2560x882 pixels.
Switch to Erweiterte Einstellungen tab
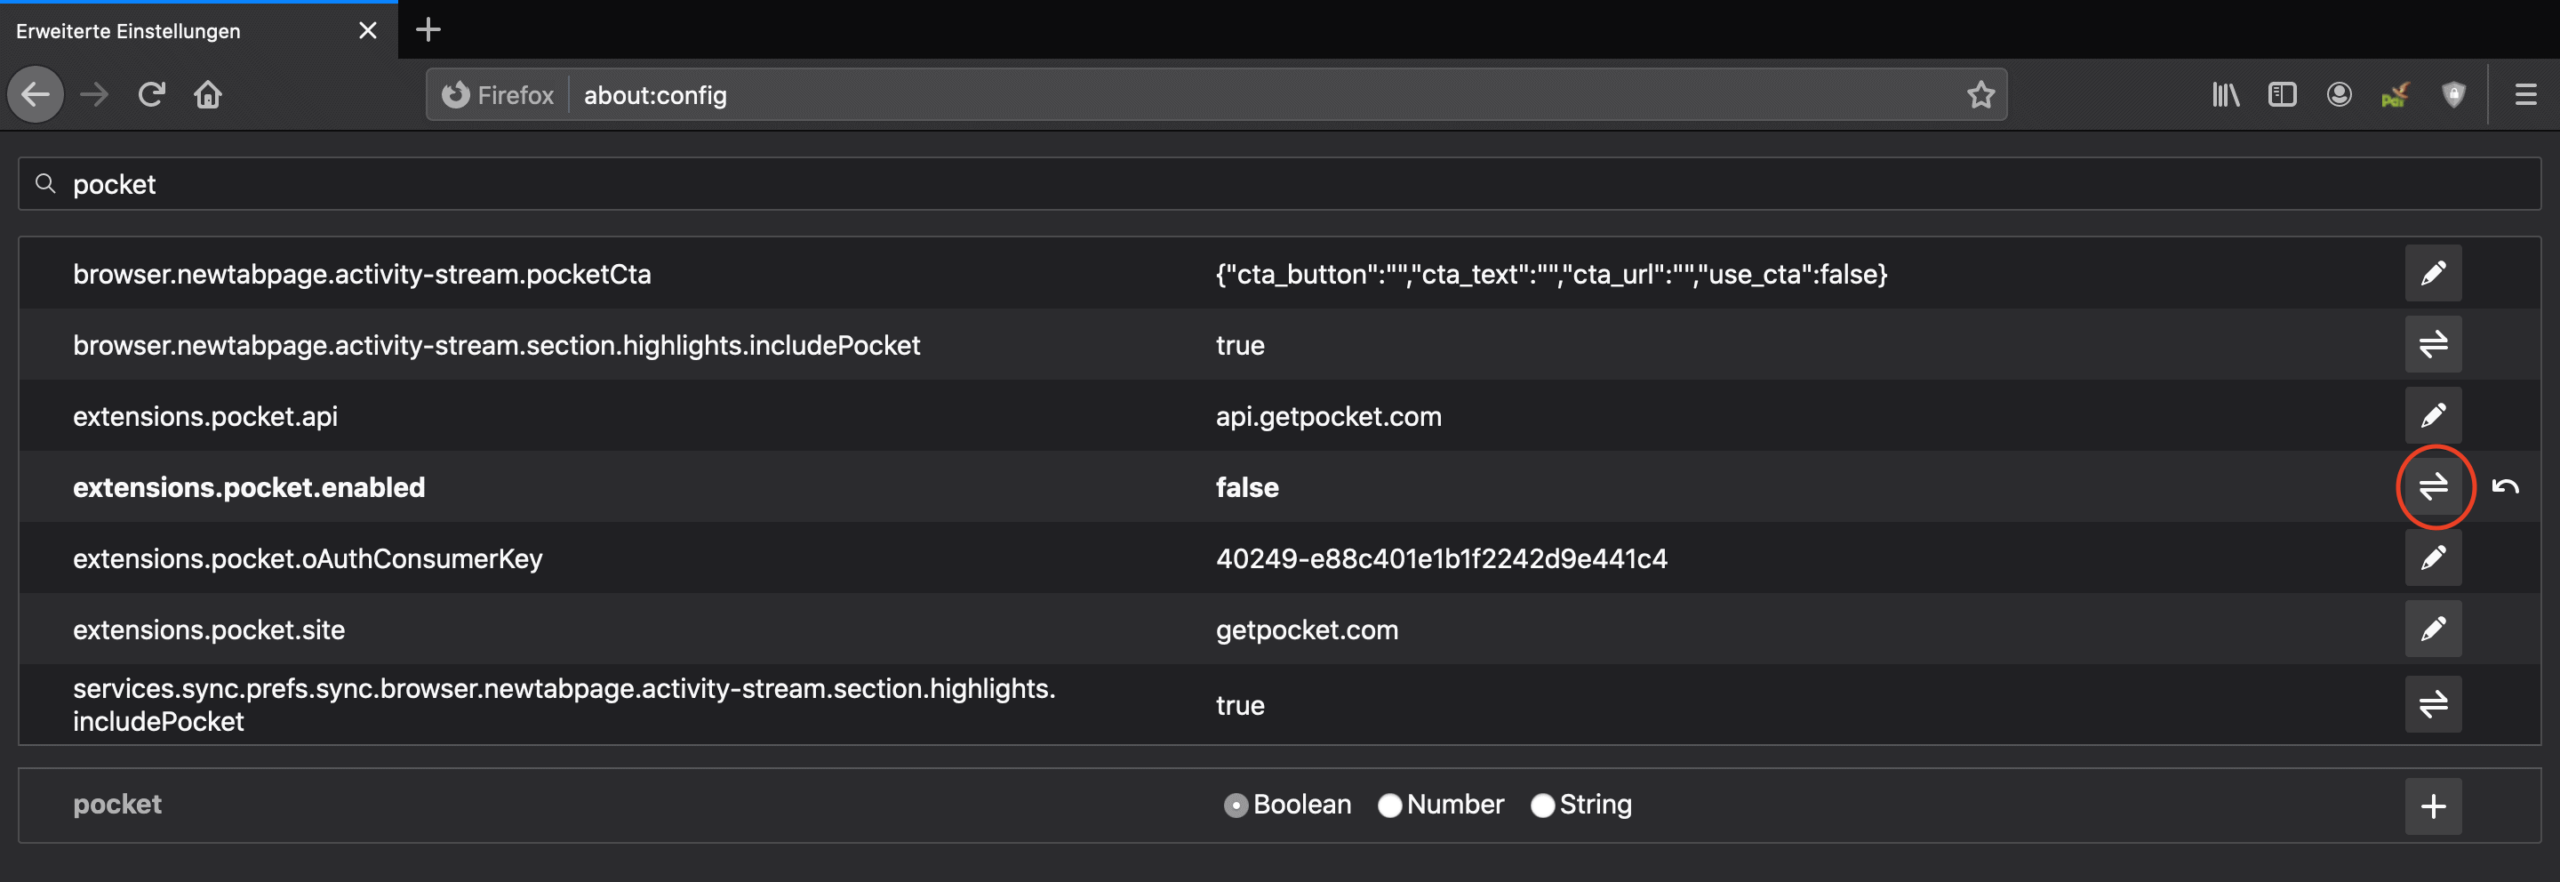coord(198,30)
